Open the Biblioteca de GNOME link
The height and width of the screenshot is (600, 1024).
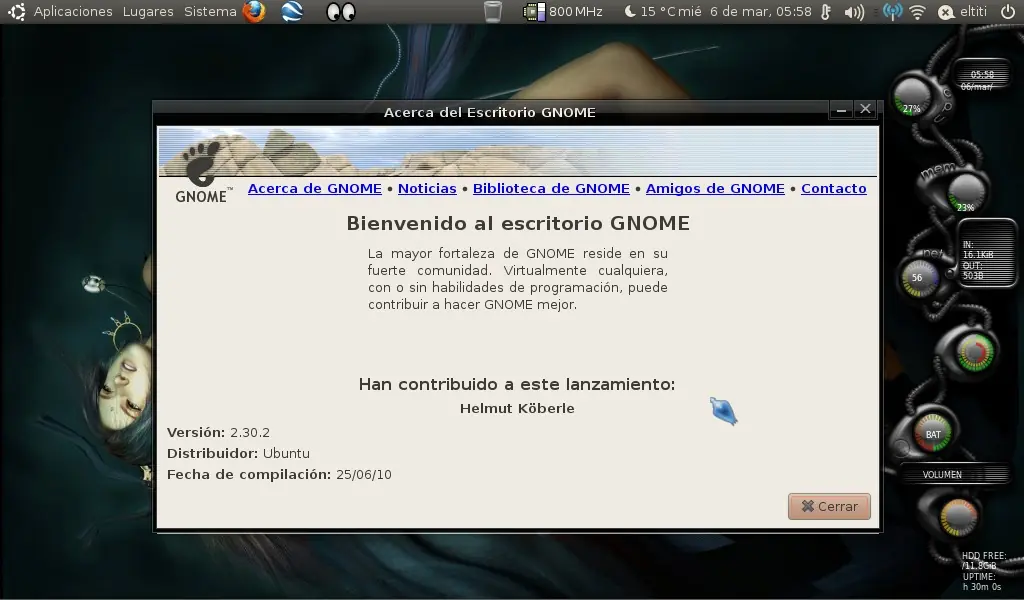[x=551, y=189]
